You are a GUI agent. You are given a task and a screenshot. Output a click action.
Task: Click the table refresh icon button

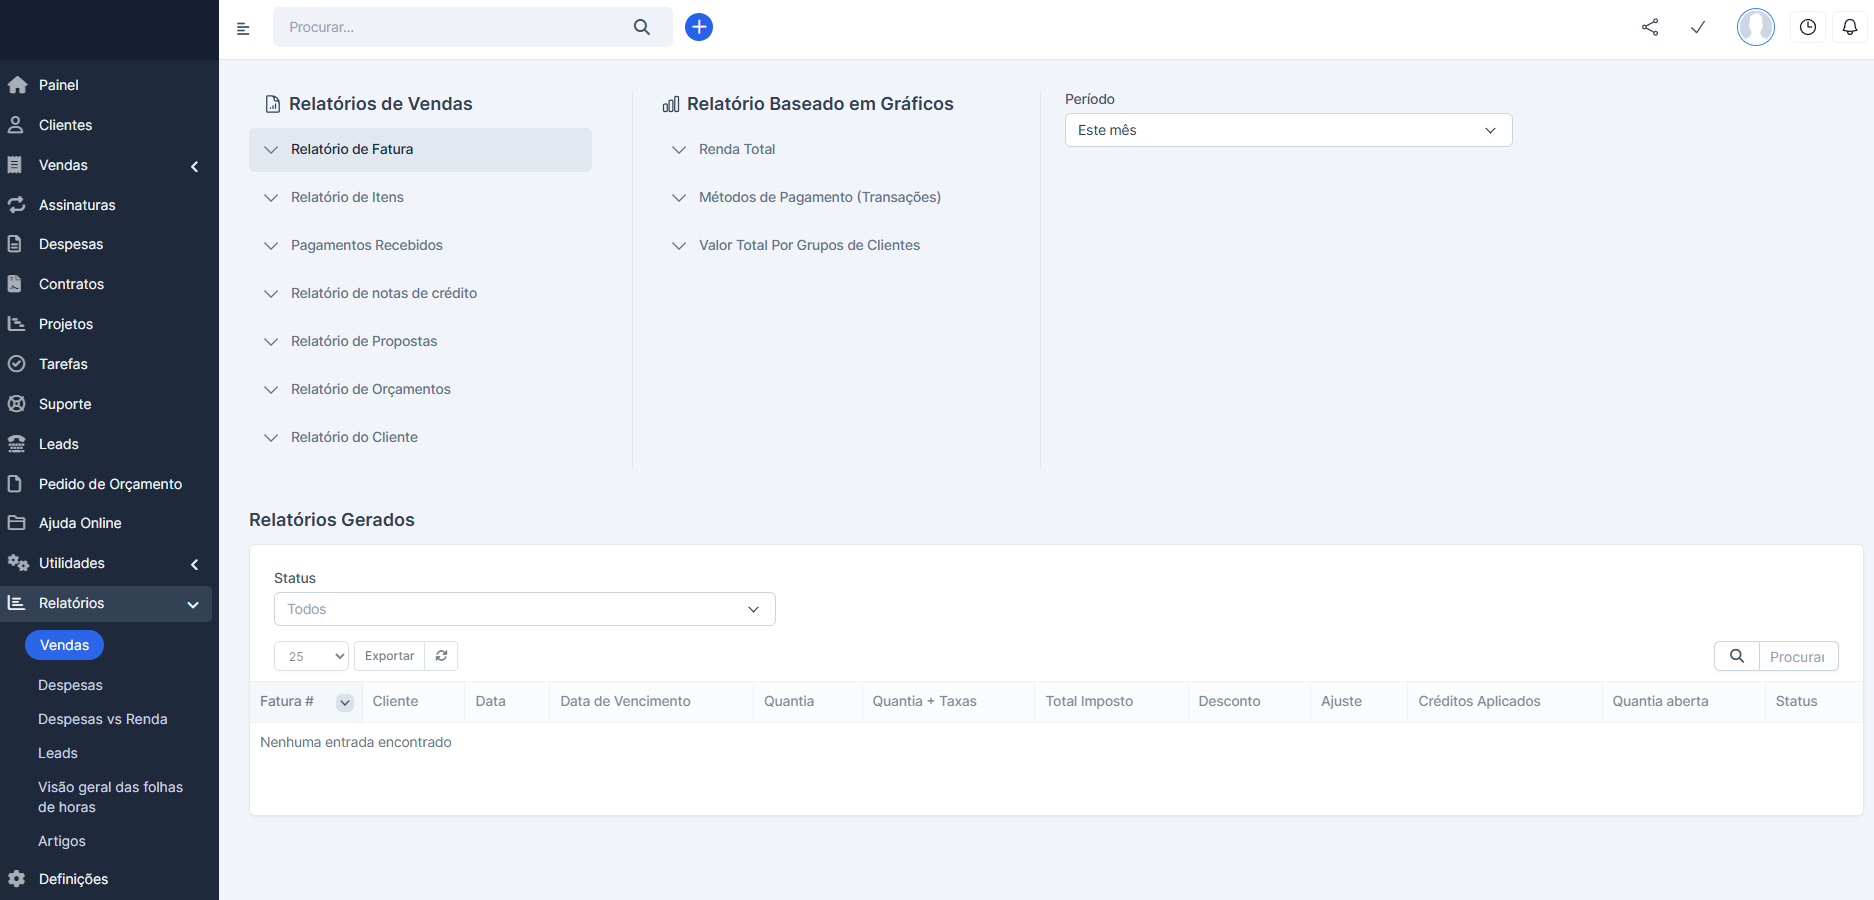[x=441, y=656]
